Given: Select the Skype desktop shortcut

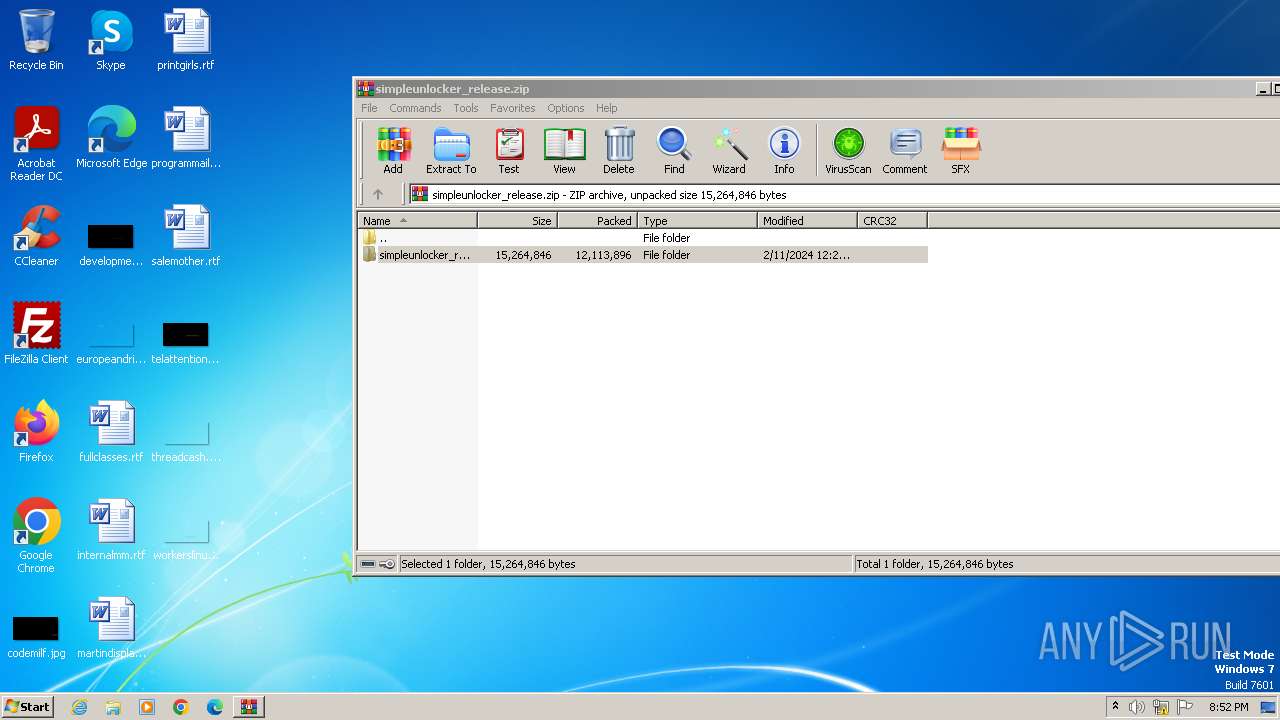Looking at the screenshot, I should point(111,40).
